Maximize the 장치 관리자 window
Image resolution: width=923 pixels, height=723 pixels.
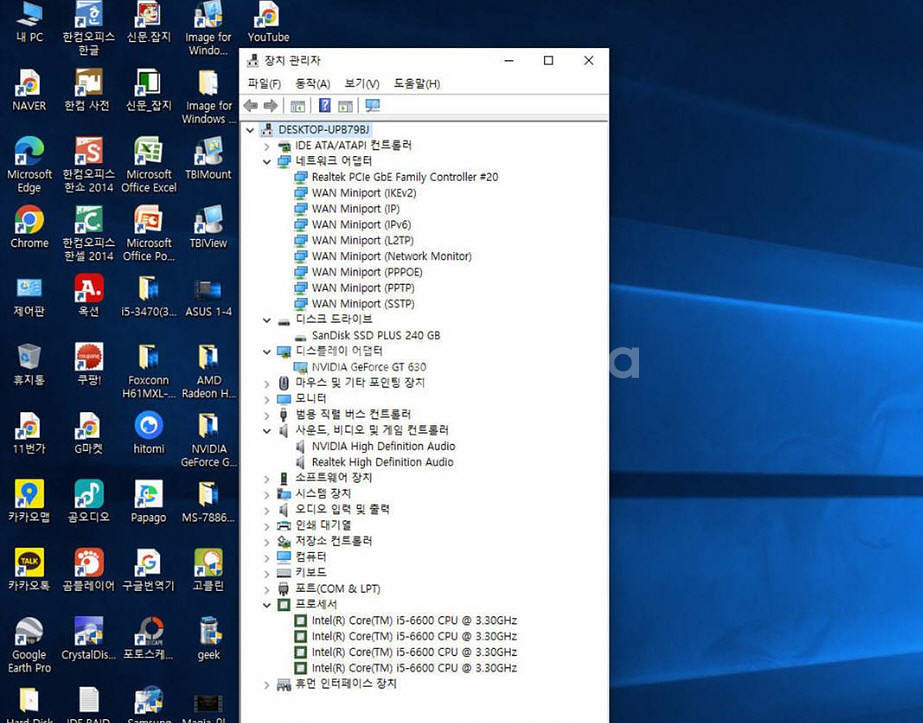548,60
